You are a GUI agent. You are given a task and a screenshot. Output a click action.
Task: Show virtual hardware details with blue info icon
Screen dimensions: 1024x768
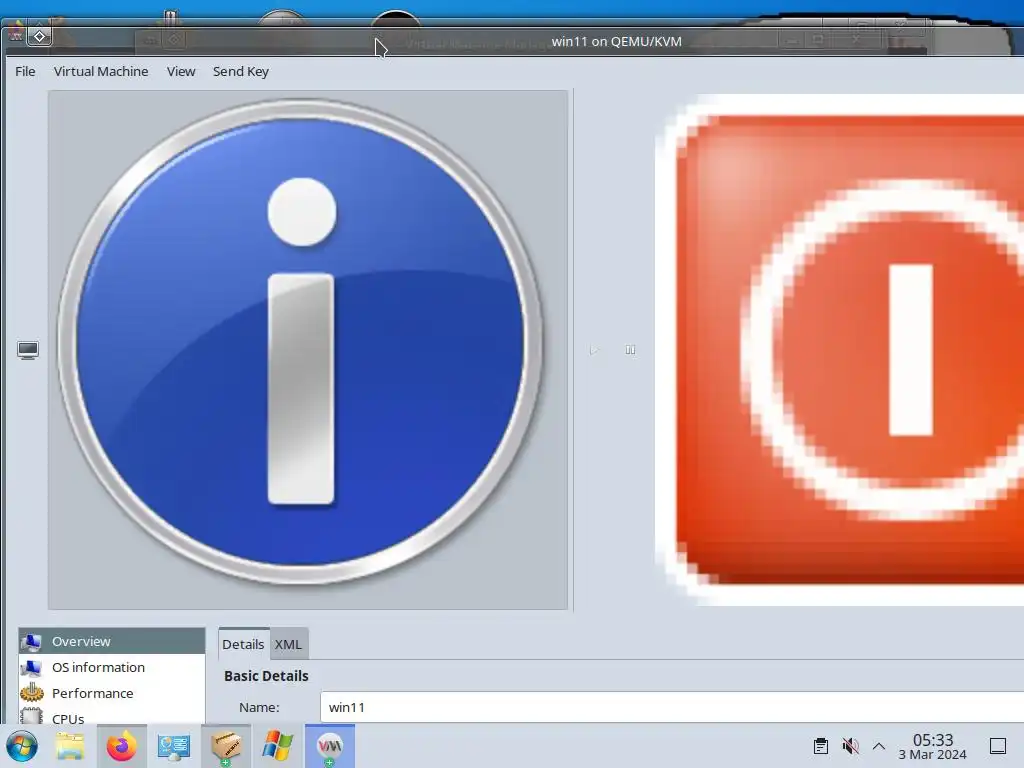pos(308,350)
